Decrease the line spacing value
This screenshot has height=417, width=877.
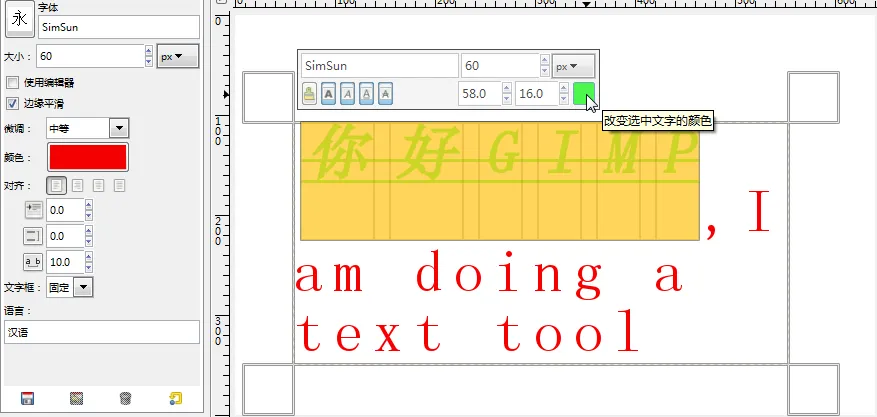coord(89,241)
